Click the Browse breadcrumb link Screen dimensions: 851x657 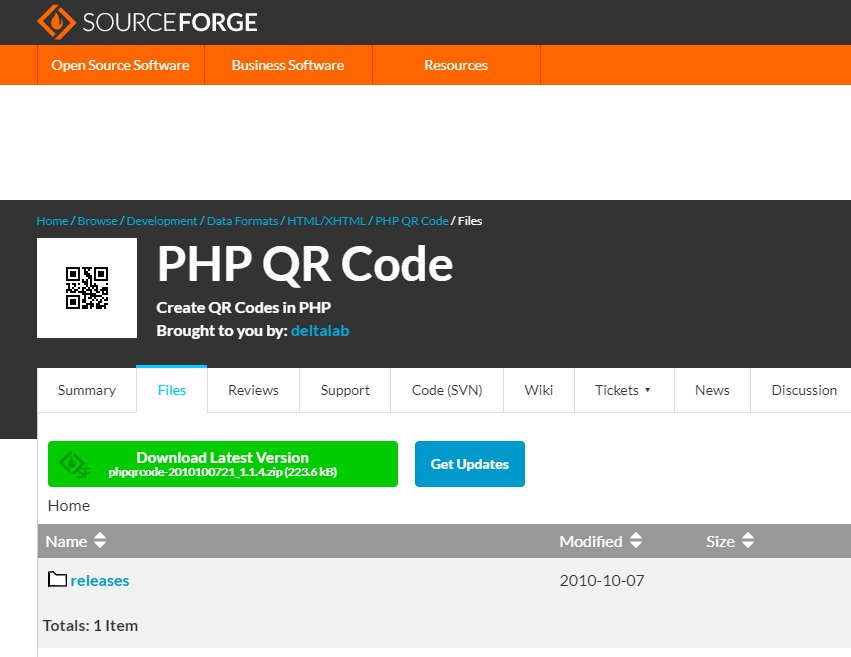[x=97, y=221]
